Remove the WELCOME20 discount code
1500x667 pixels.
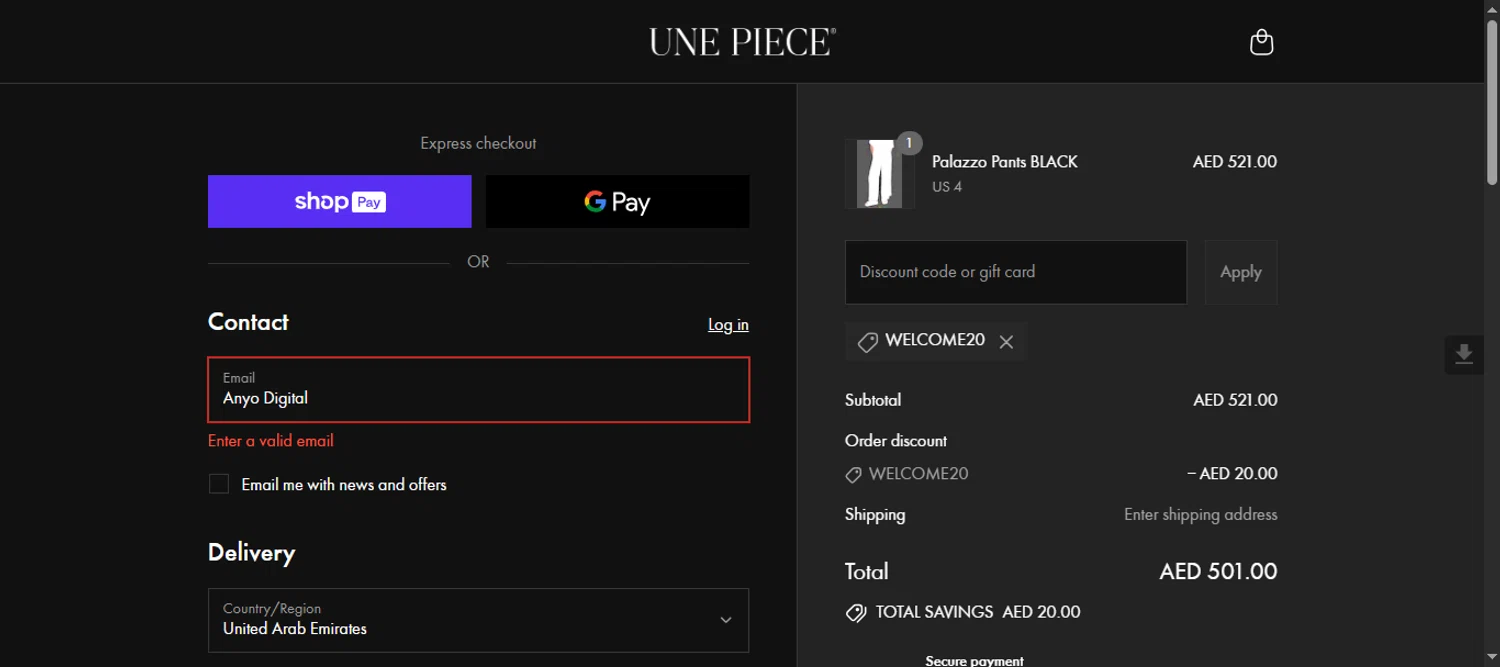click(1006, 342)
